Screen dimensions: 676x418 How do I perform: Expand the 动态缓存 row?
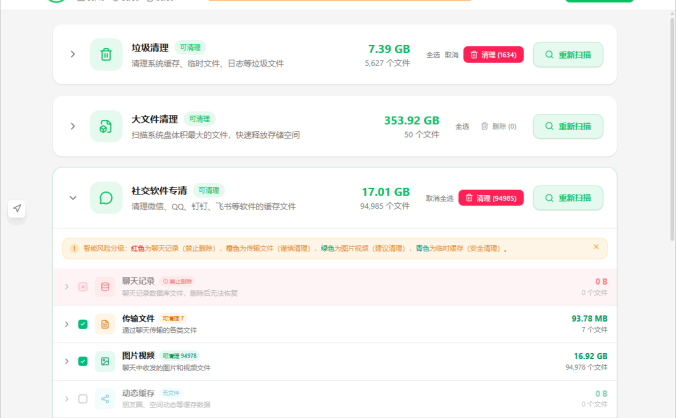(x=66, y=399)
